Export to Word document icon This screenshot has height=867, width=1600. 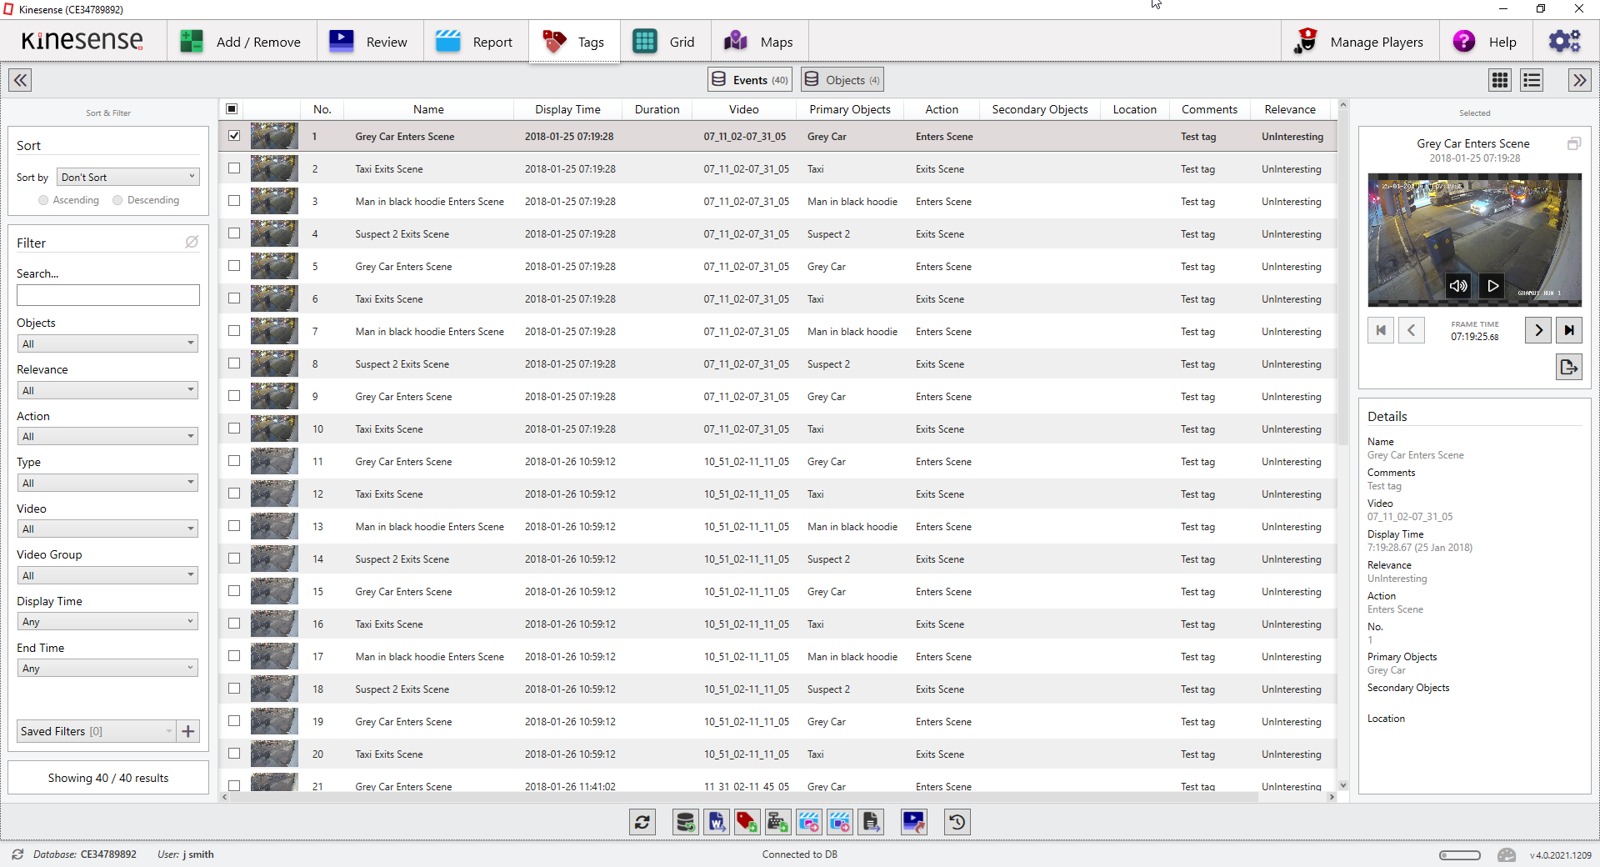716,822
